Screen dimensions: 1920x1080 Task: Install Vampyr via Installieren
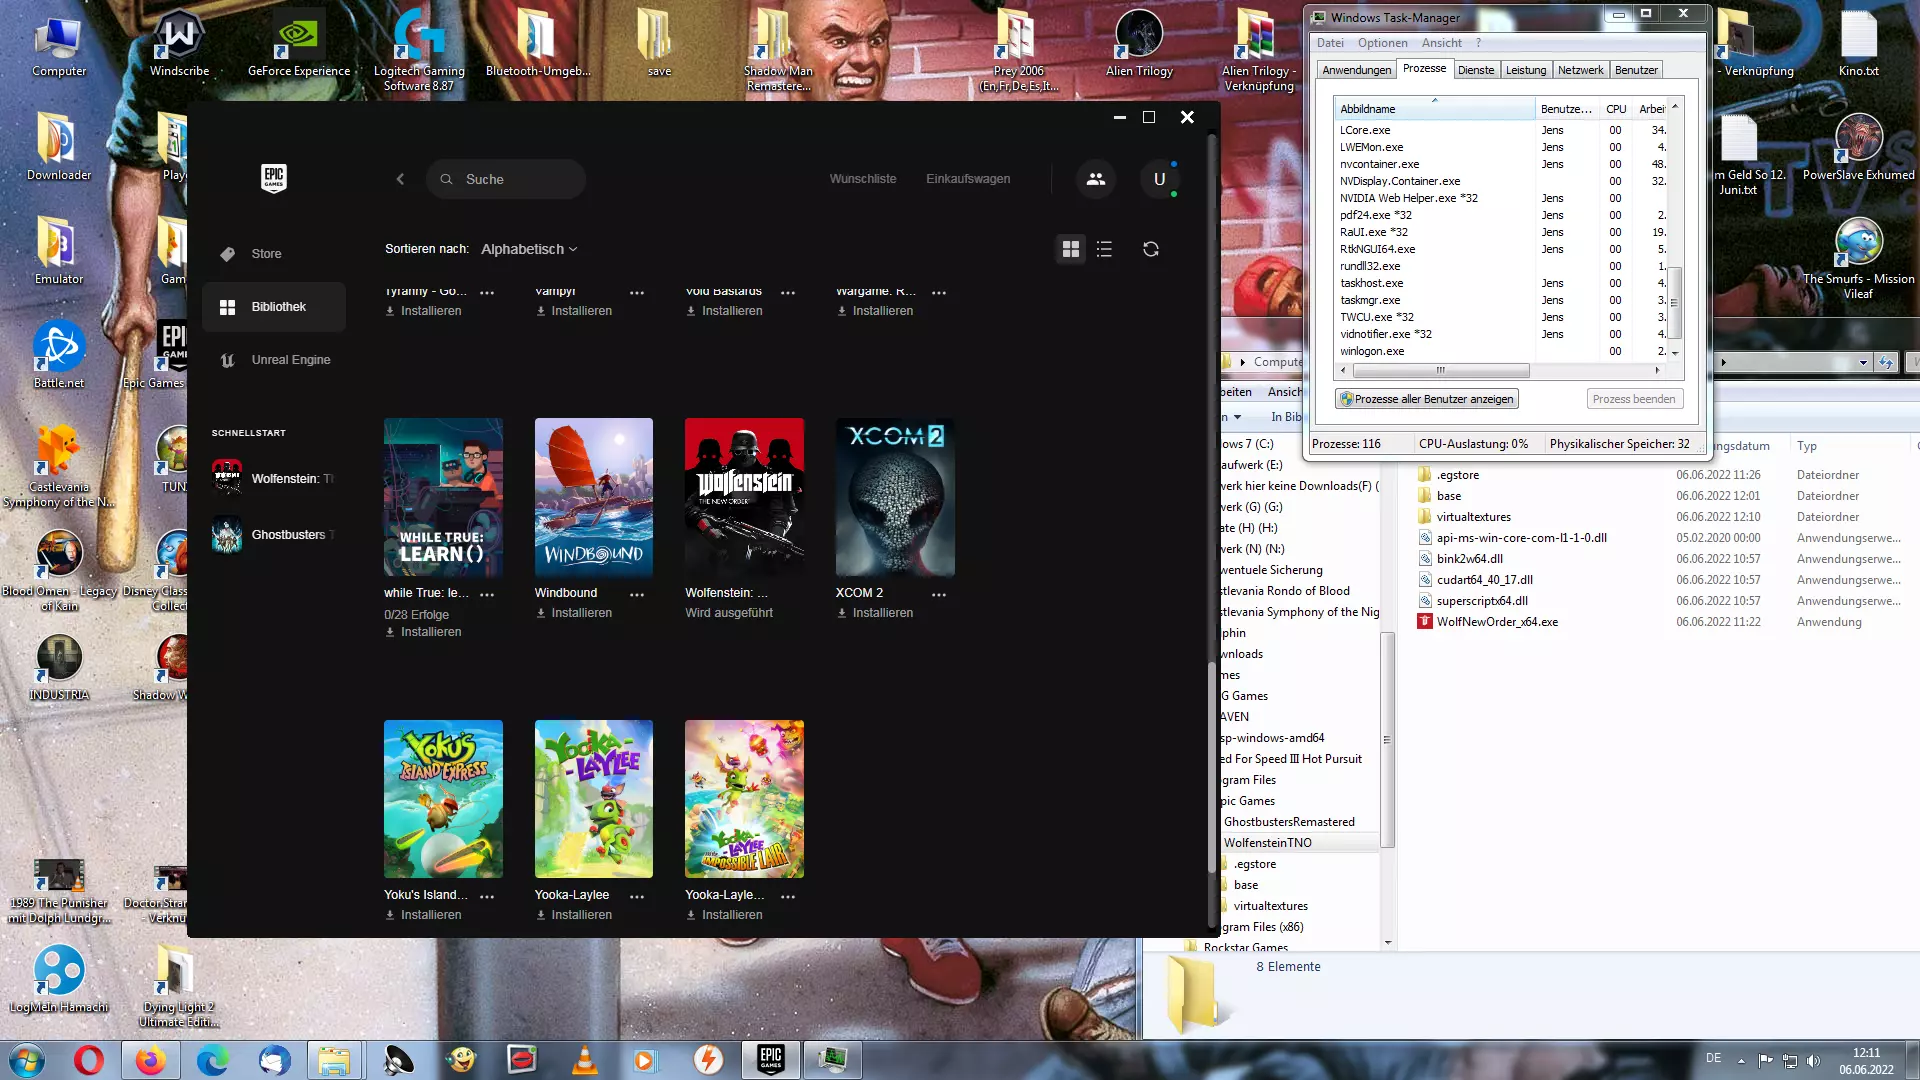[x=574, y=311]
